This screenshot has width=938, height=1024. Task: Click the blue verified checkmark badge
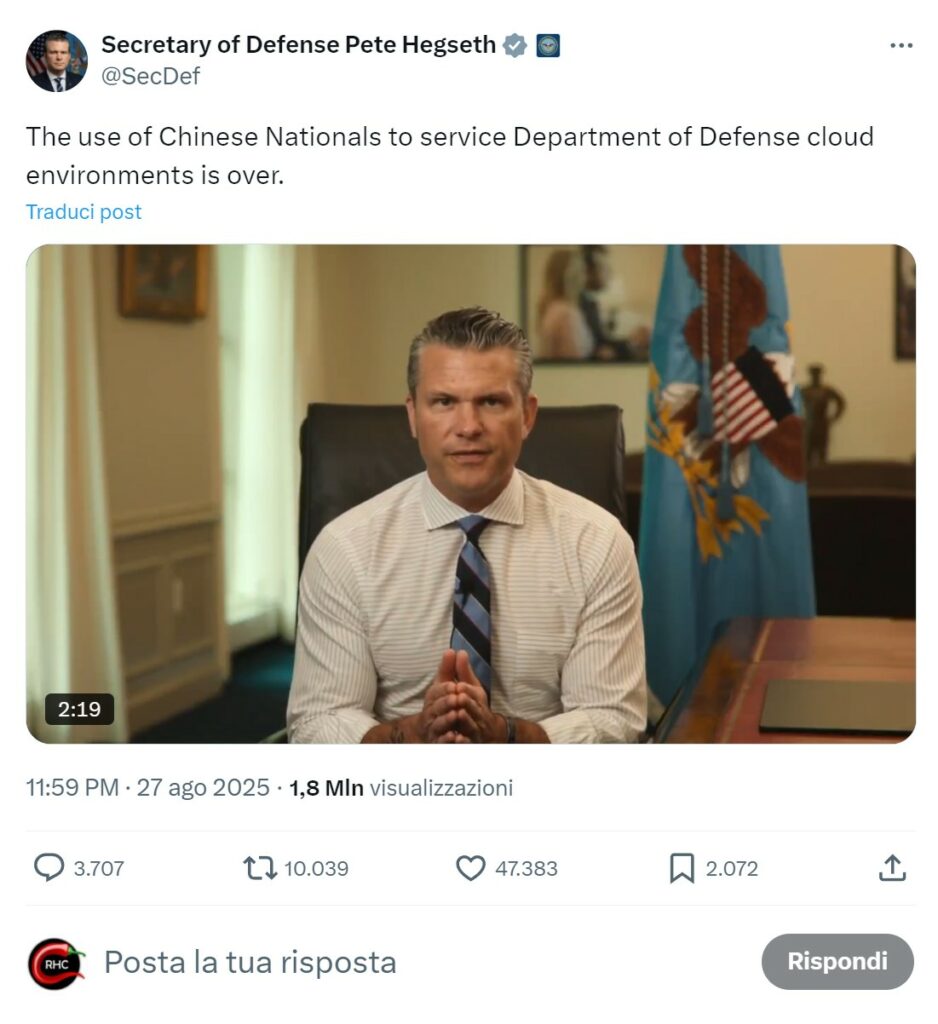click(x=515, y=45)
